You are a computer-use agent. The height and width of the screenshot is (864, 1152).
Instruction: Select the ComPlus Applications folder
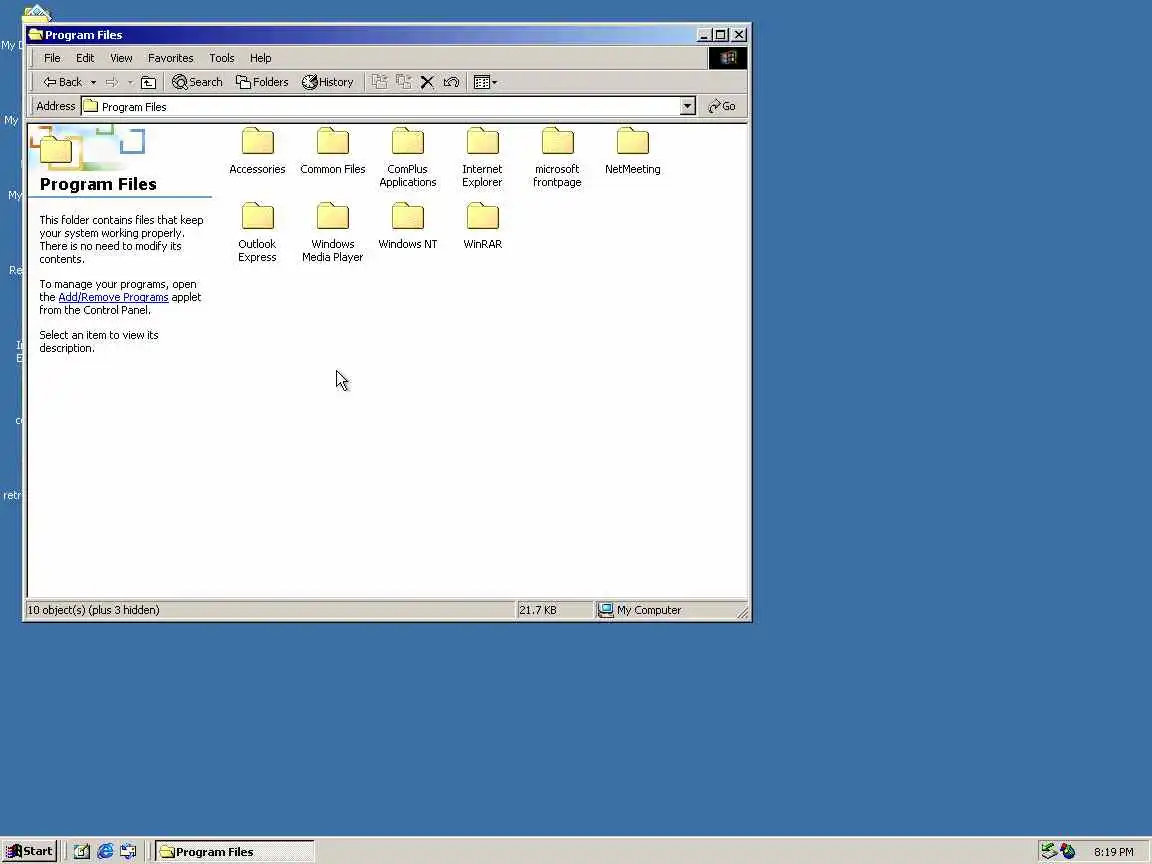tap(408, 157)
